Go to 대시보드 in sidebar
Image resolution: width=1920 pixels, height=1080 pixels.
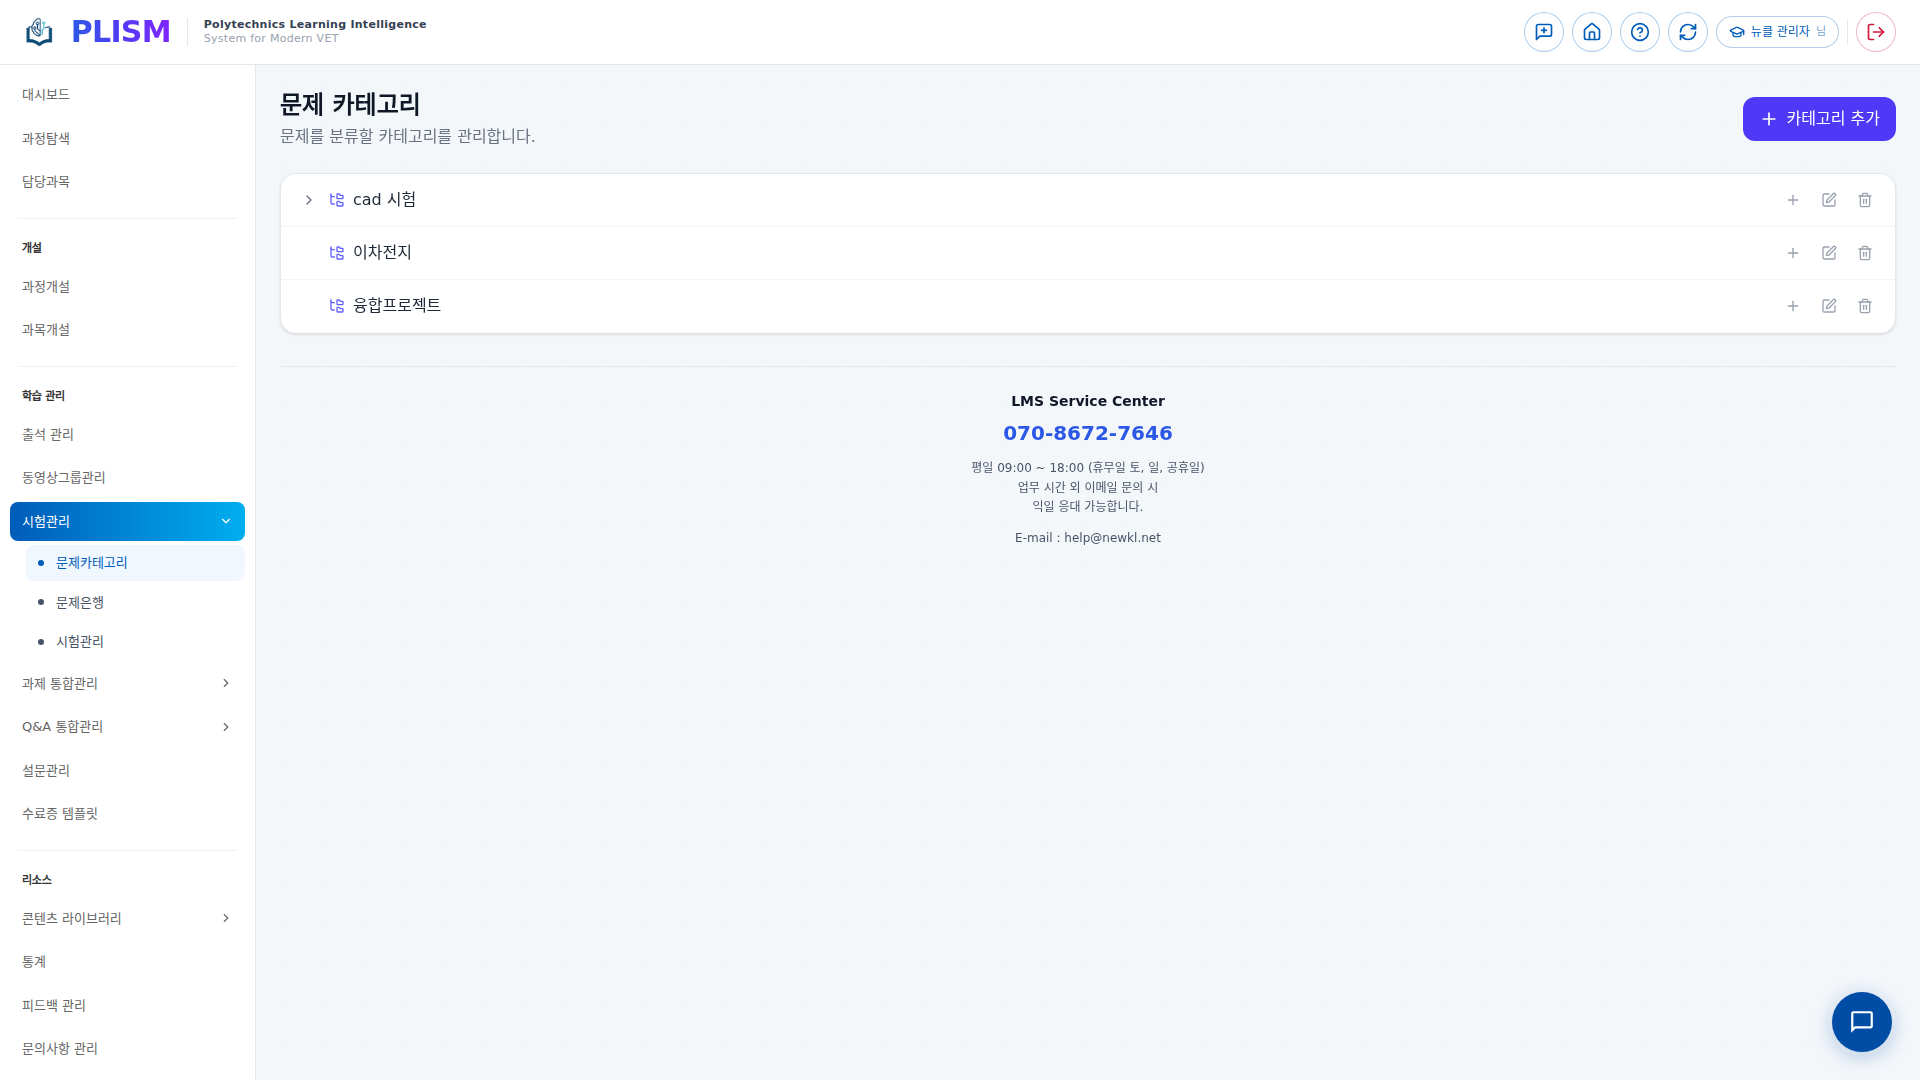(46, 94)
